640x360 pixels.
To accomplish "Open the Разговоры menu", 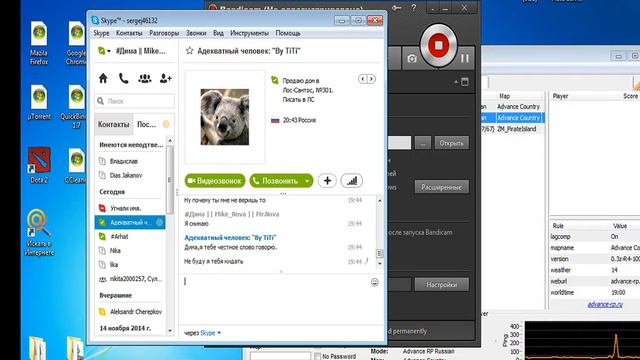I will pos(164,33).
